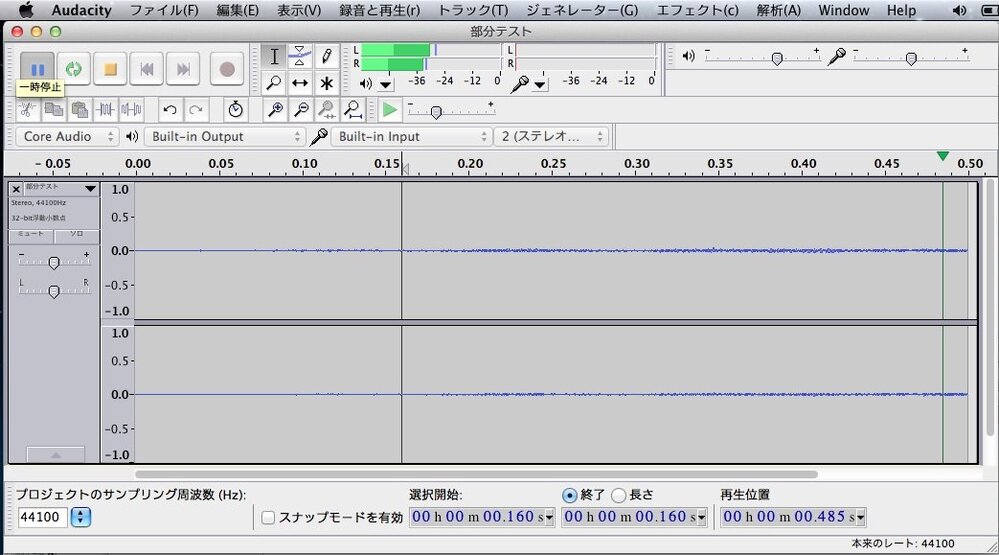Open the ファイル(F) menu
This screenshot has width=999, height=555.
164,10
